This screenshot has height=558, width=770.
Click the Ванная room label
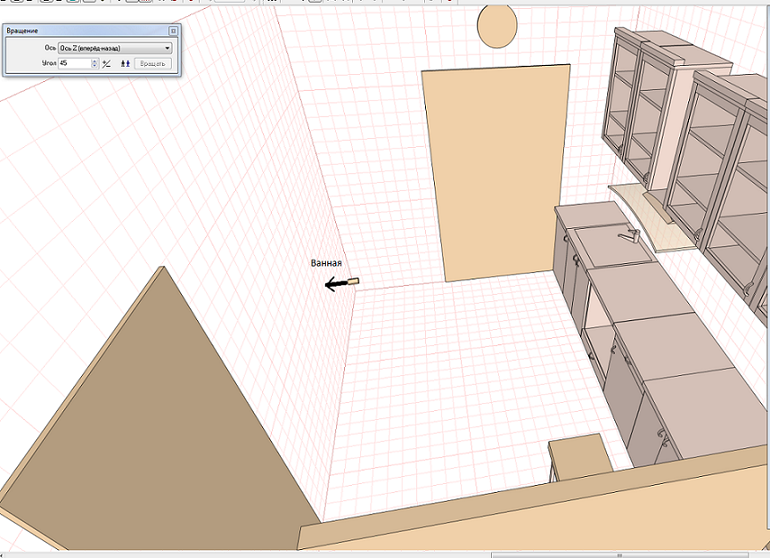(x=326, y=263)
